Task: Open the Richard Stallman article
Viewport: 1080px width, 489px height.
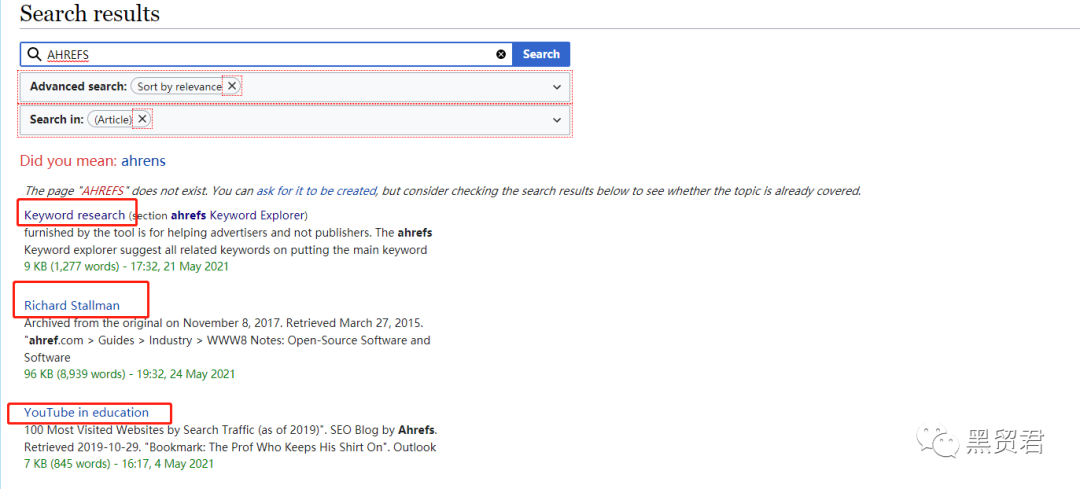Action: pyautogui.click(x=72, y=306)
